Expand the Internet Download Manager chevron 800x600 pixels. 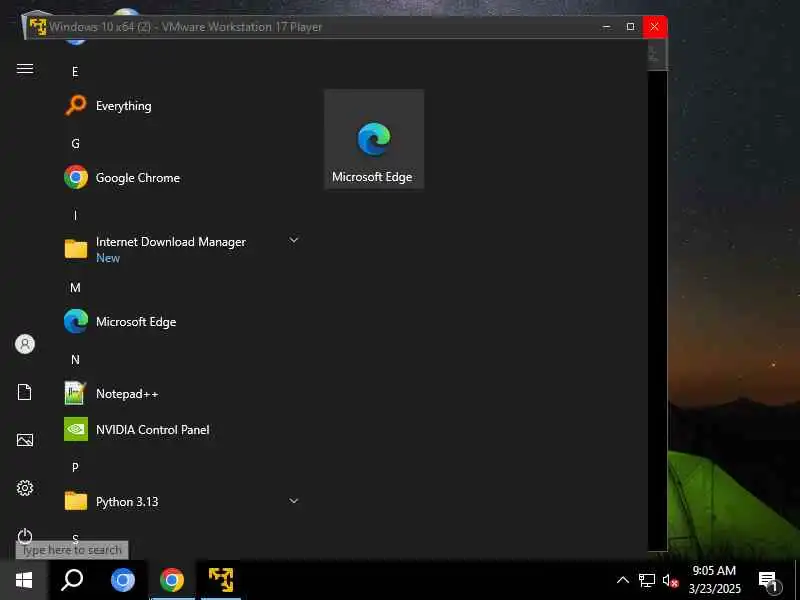(x=294, y=240)
